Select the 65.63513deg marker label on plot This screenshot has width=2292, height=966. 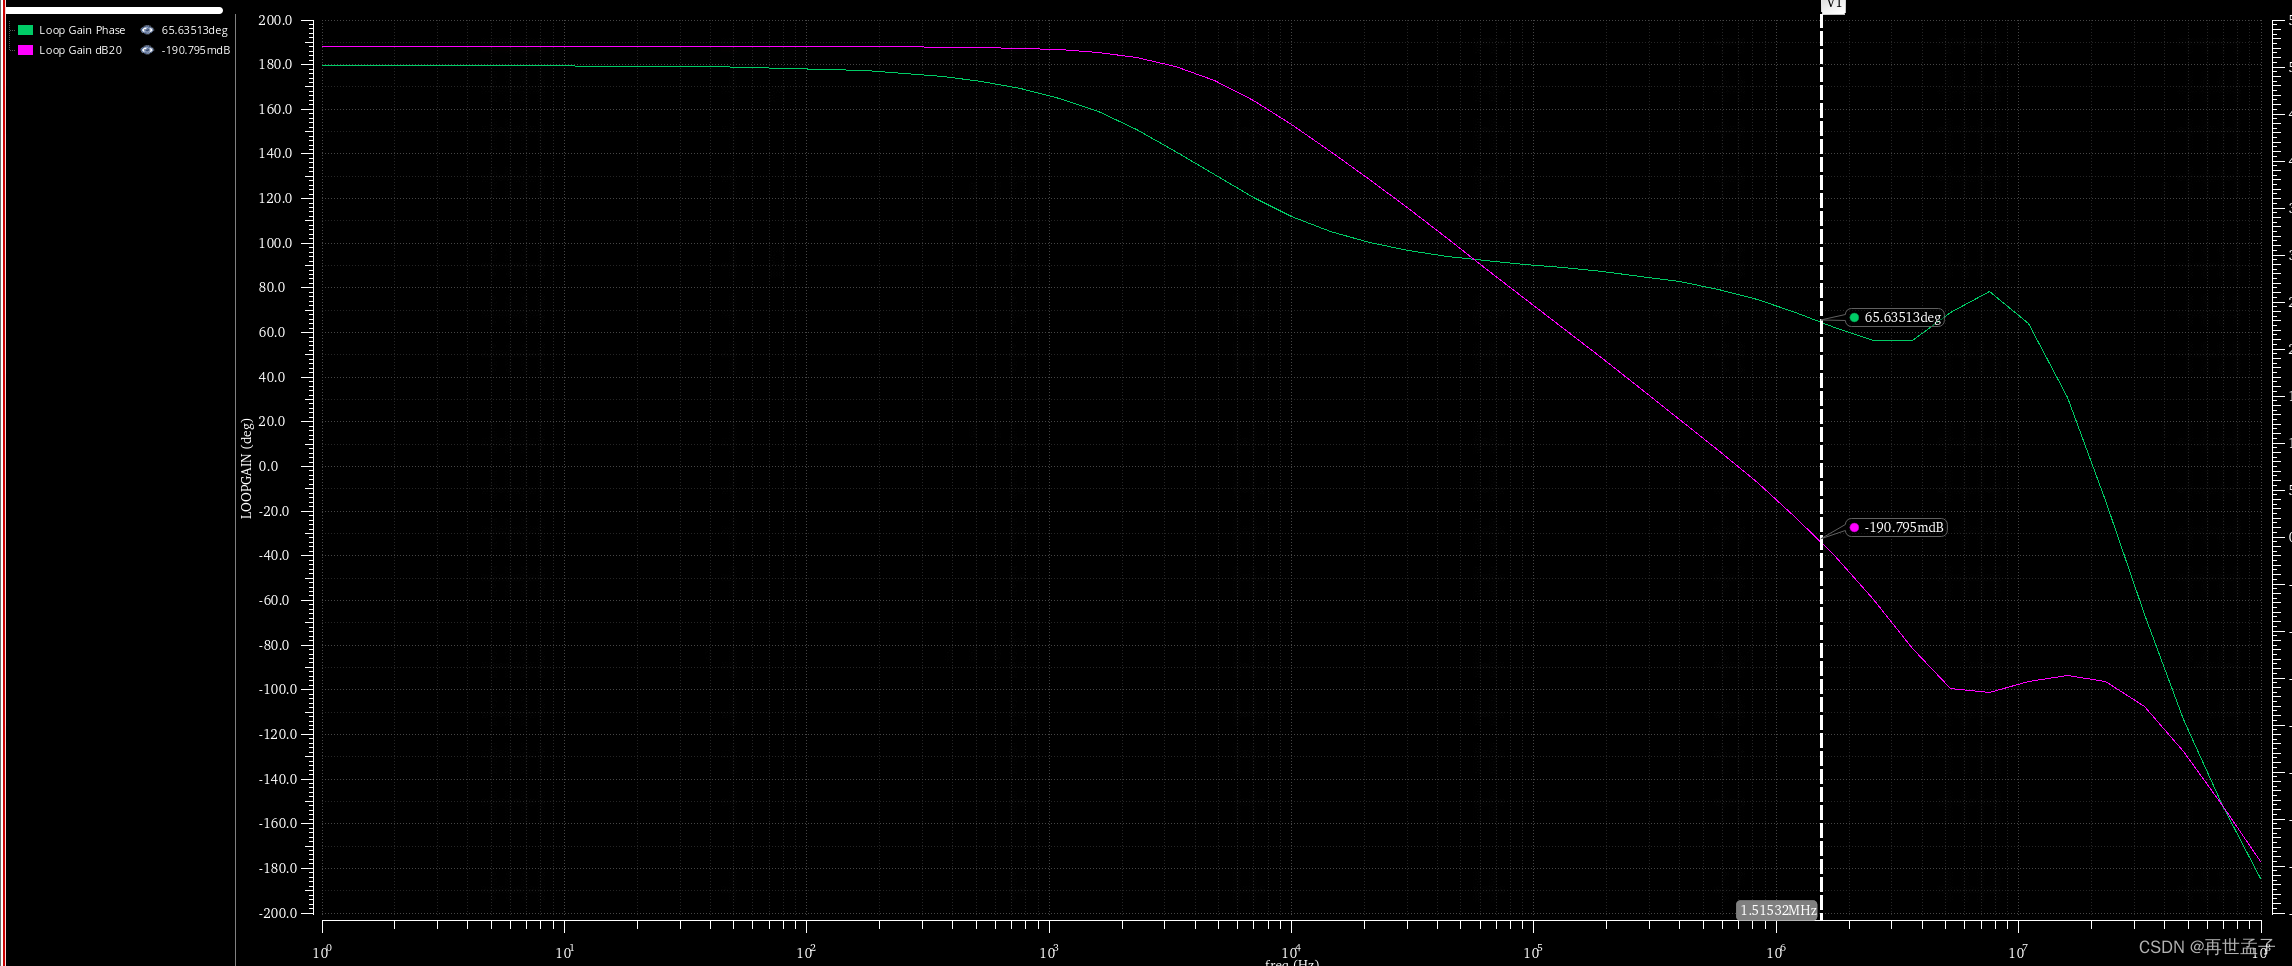[1895, 317]
